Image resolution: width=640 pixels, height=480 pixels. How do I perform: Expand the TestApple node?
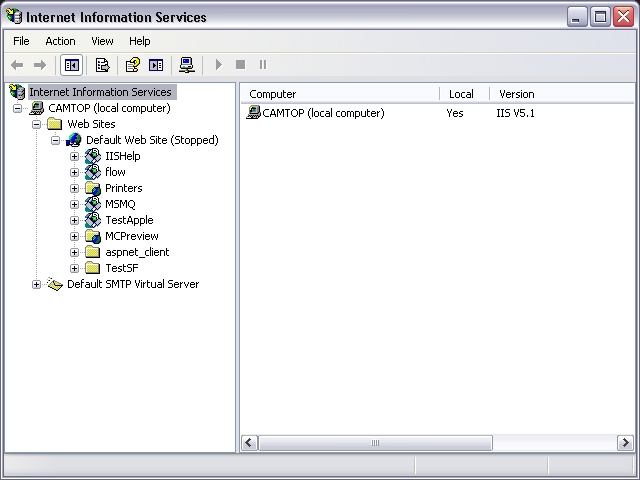click(74, 220)
